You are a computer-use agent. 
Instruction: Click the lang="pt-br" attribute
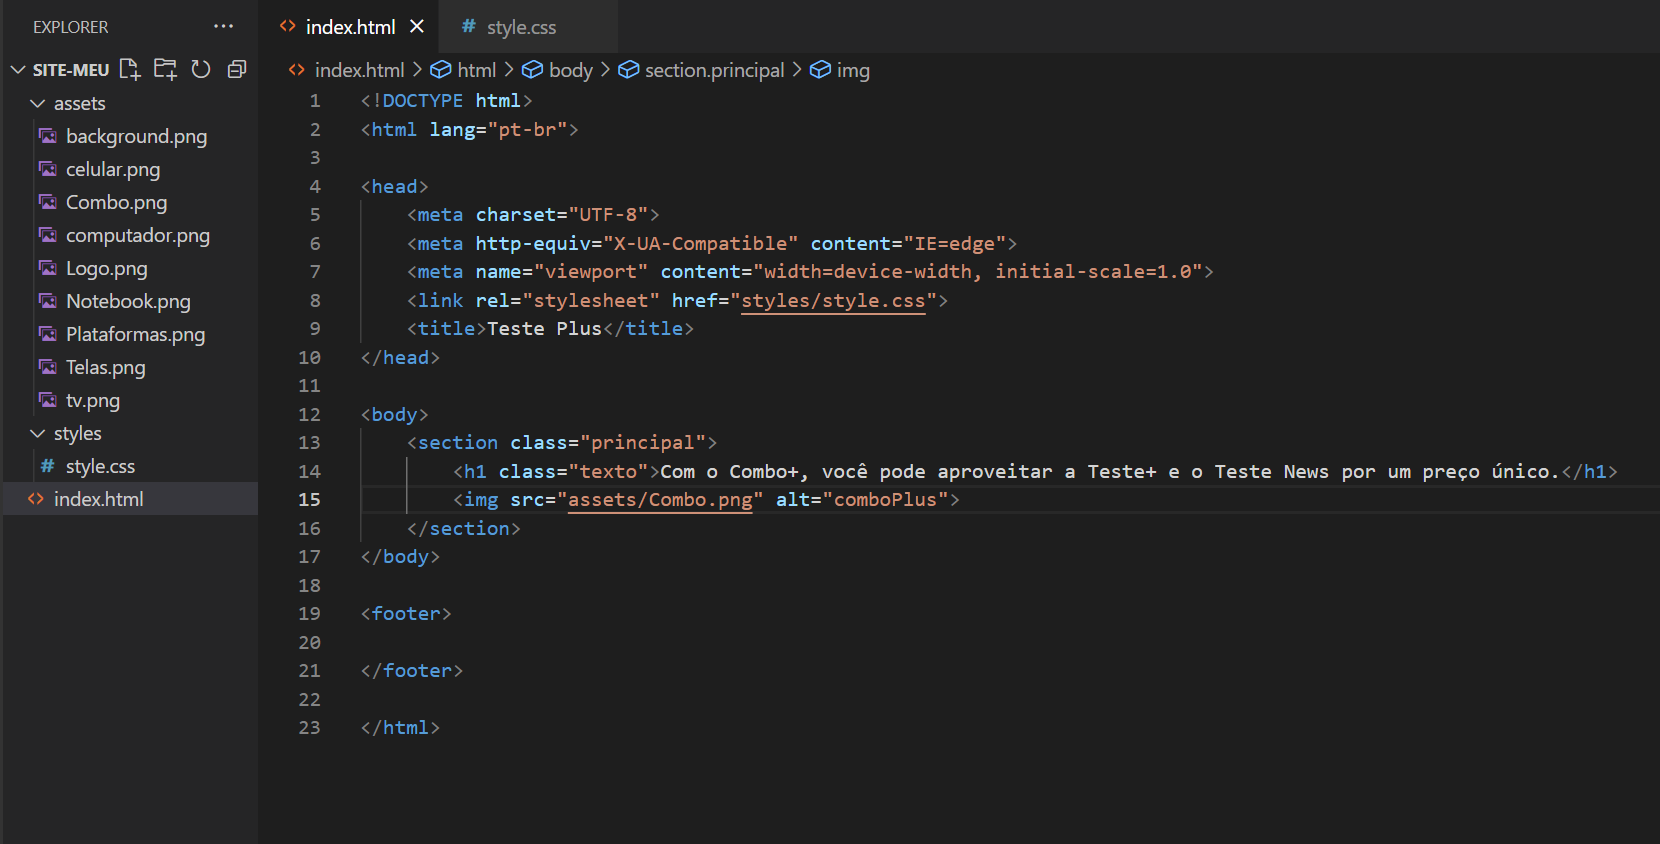pos(498,129)
